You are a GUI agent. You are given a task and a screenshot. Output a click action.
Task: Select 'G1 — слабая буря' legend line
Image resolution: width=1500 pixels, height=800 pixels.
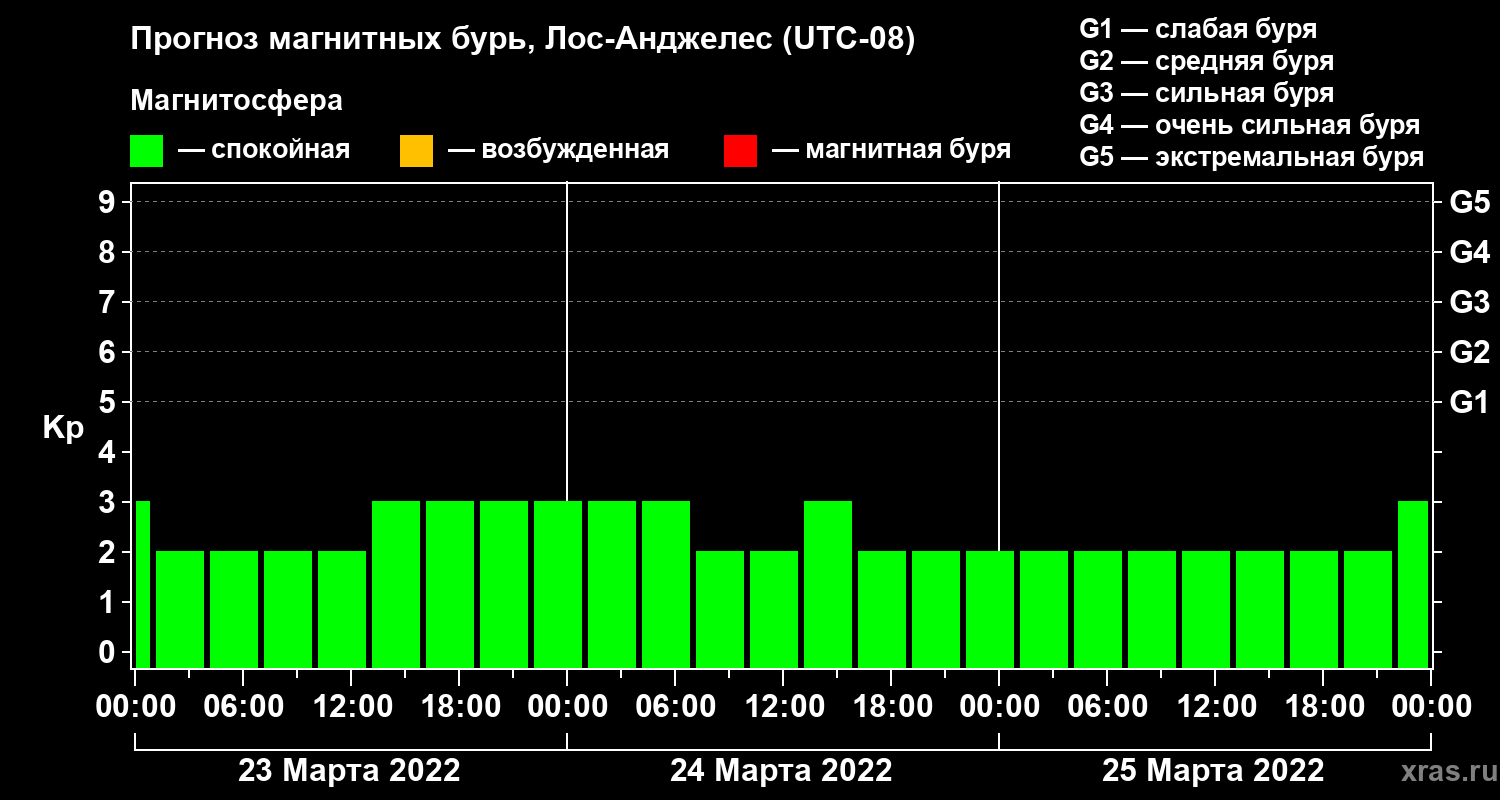[x=1198, y=28]
